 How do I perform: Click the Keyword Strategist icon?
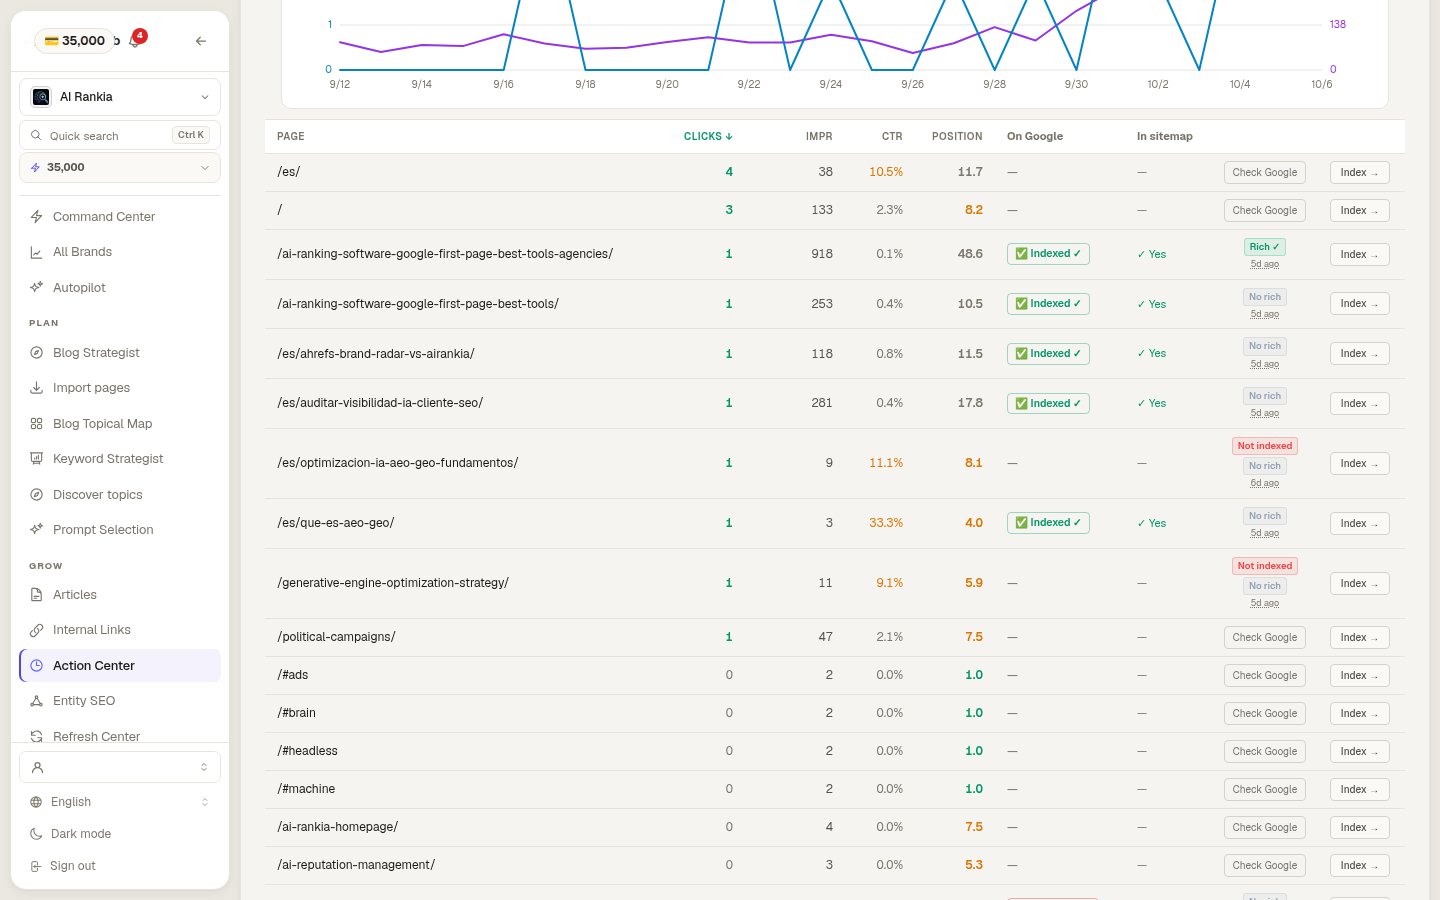(36, 459)
